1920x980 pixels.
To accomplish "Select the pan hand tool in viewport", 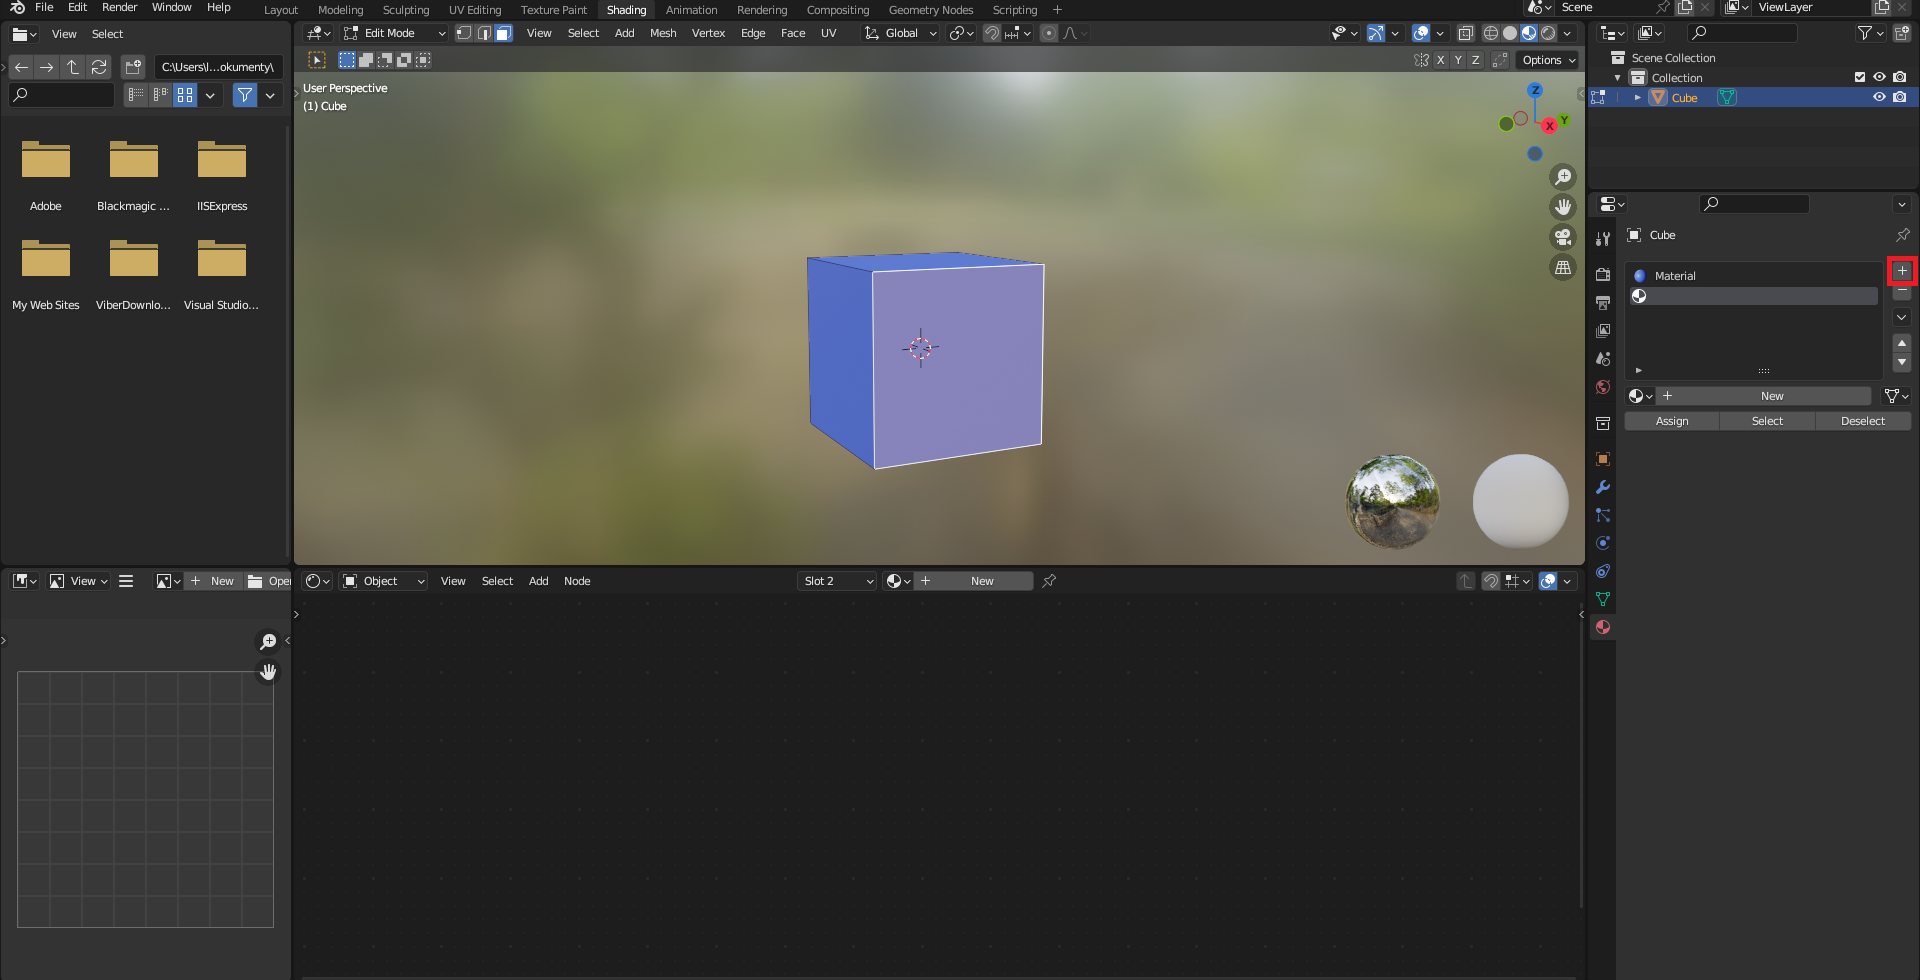I will pos(1562,207).
